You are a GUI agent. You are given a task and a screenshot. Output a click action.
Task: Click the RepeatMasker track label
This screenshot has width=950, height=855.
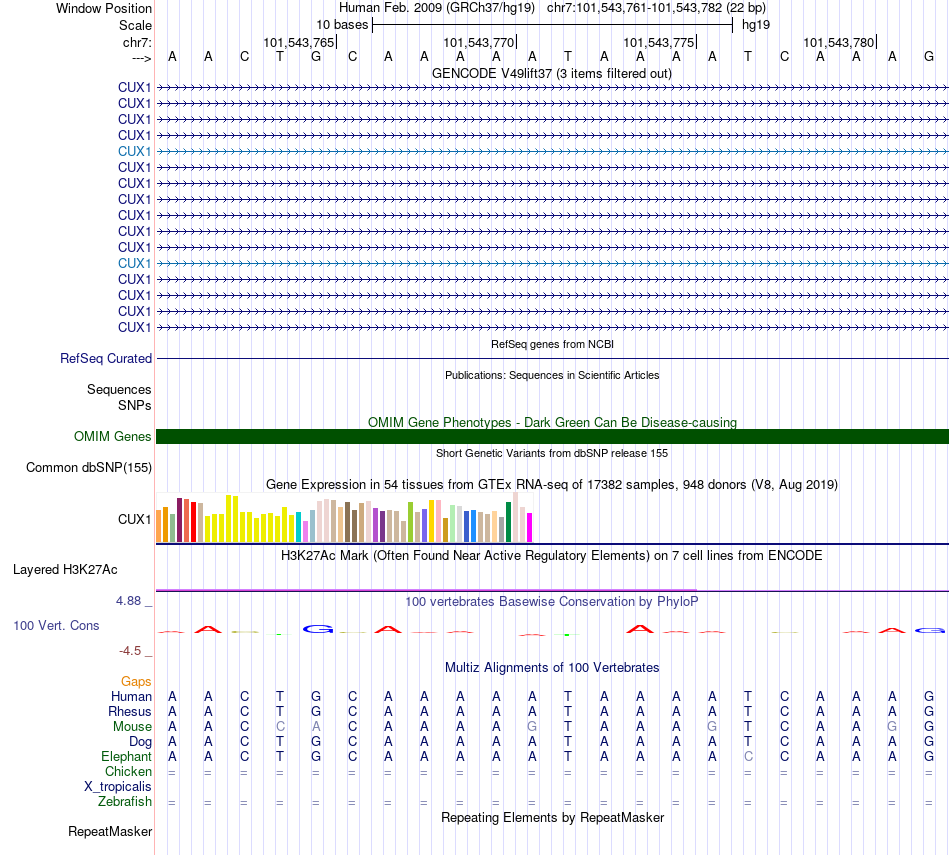pos(110,831)
